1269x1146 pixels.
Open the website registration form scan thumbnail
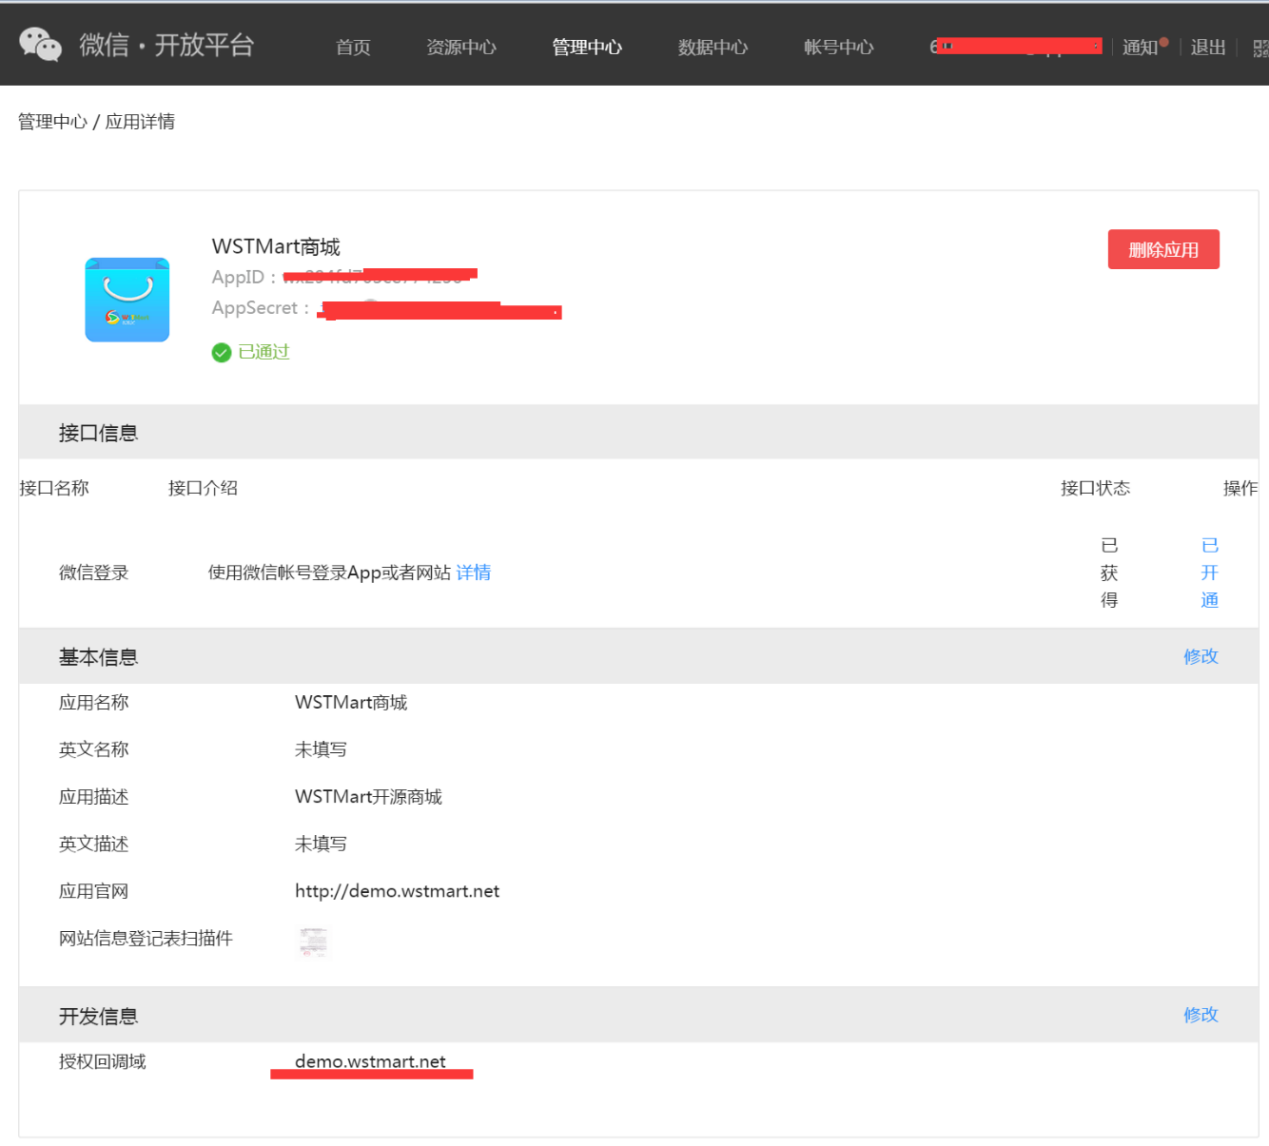pos(313,941)
